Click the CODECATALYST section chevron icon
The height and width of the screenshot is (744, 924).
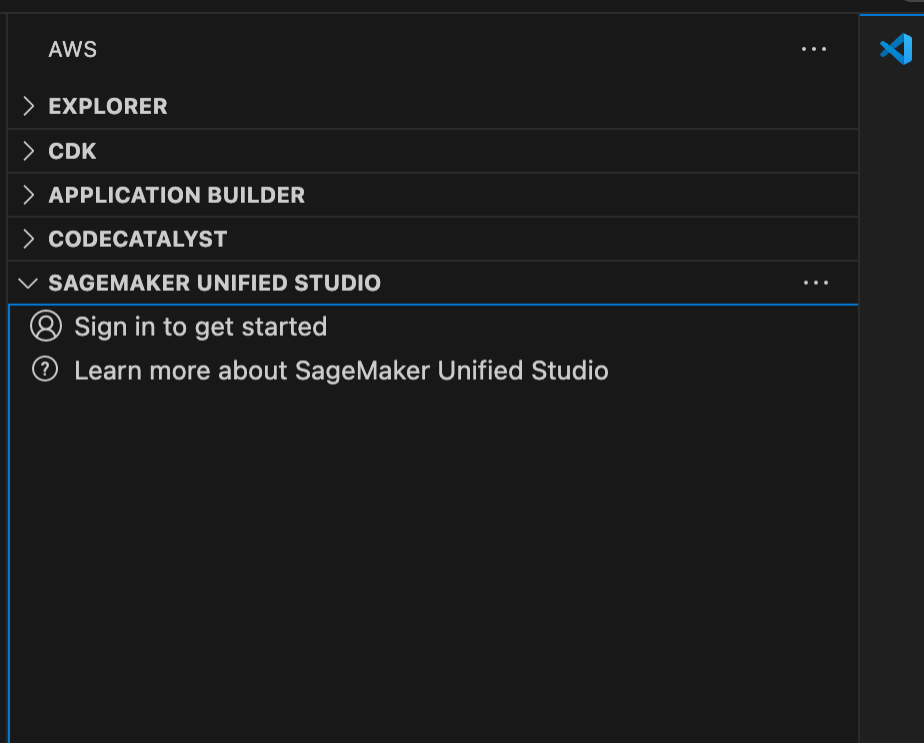(29, 239)
